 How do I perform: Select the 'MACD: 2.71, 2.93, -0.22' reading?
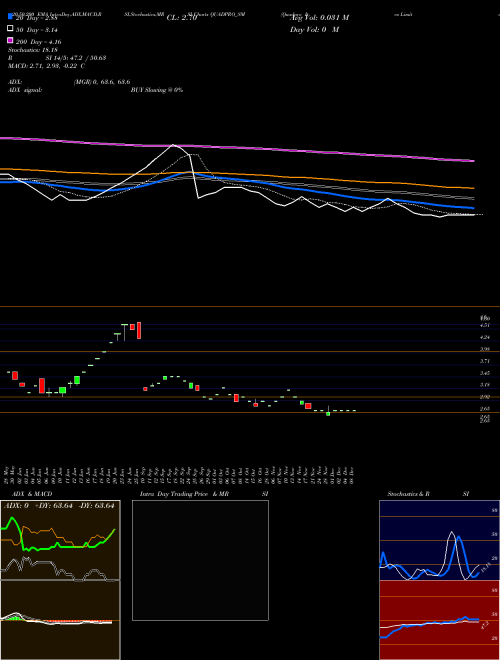tap(44, 66)
